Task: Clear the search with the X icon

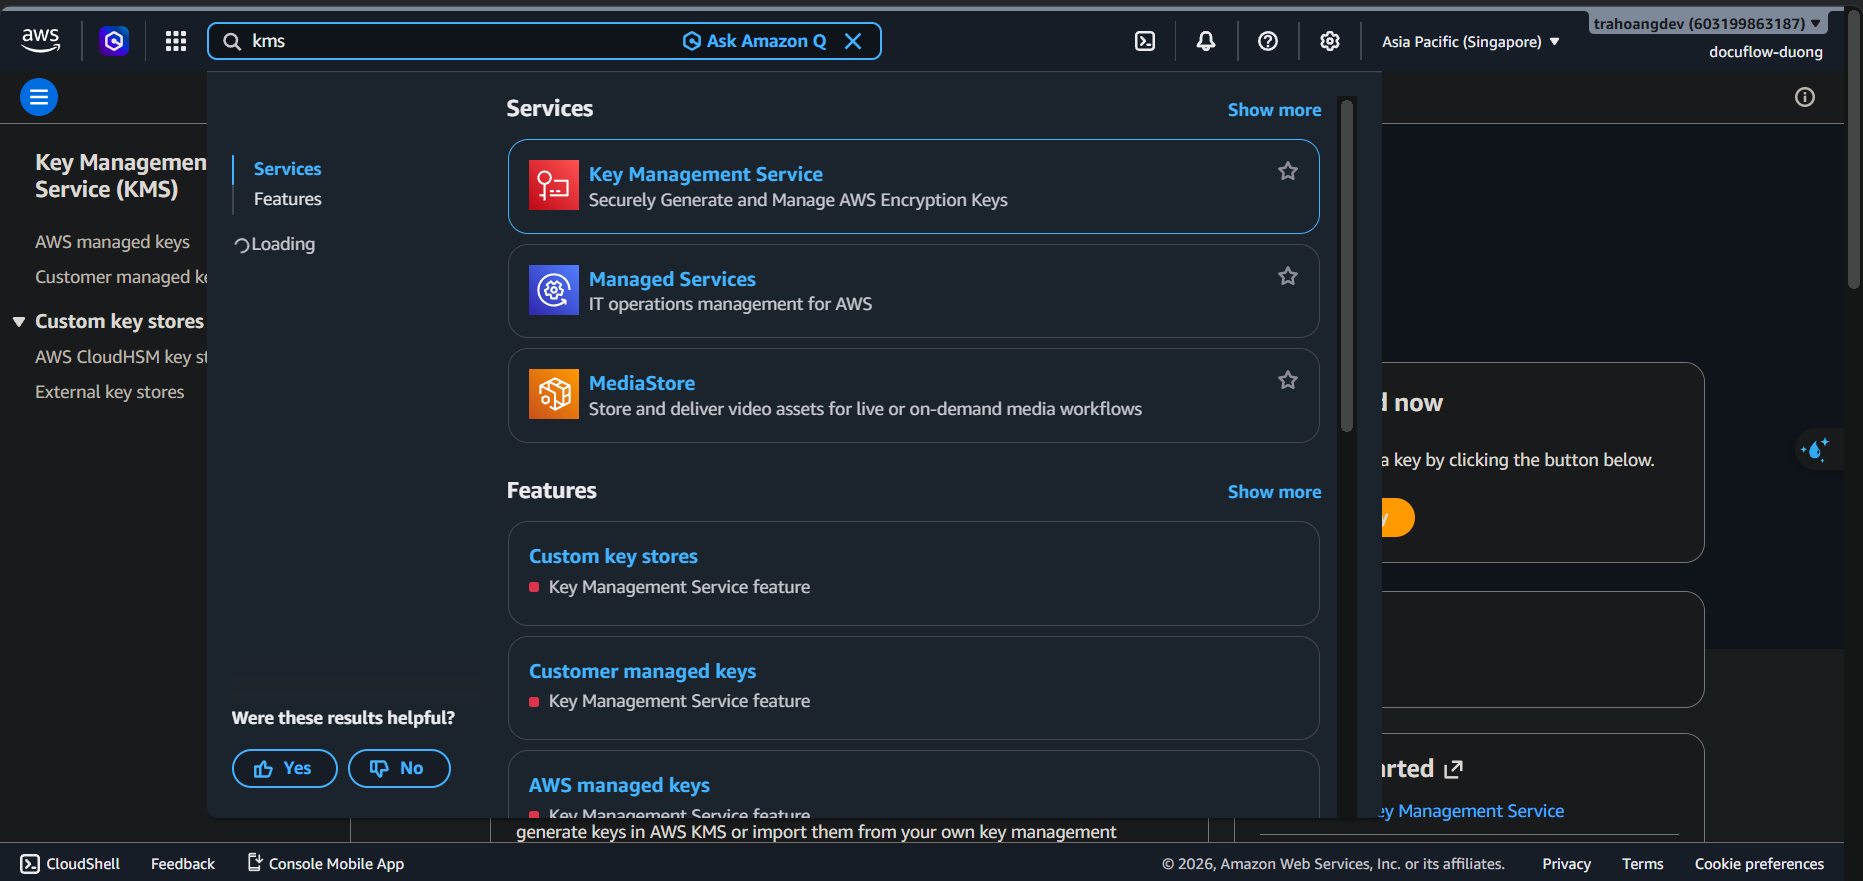Action: click(x=853, y=41)
